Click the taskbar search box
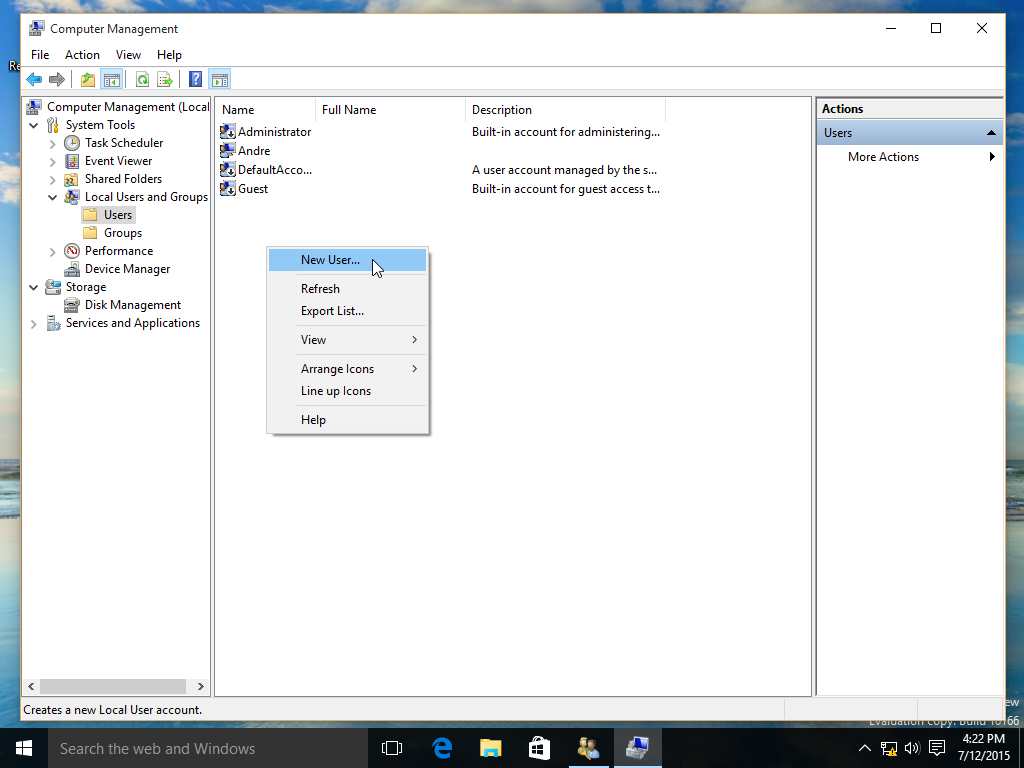Viewport: 1024px width, 768px height. click(x=208, y=748)
